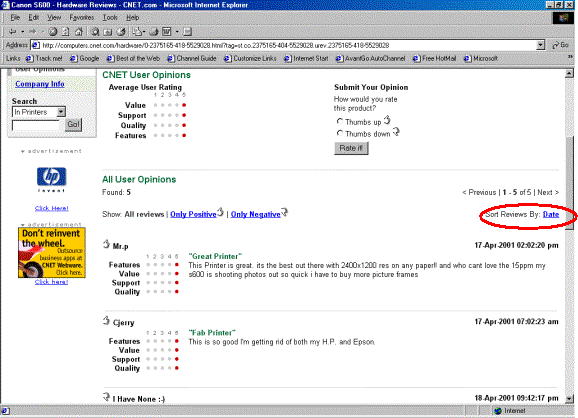578x418 pixels.
Task: Show more Links bar items chevron
Action: [570, 57]
